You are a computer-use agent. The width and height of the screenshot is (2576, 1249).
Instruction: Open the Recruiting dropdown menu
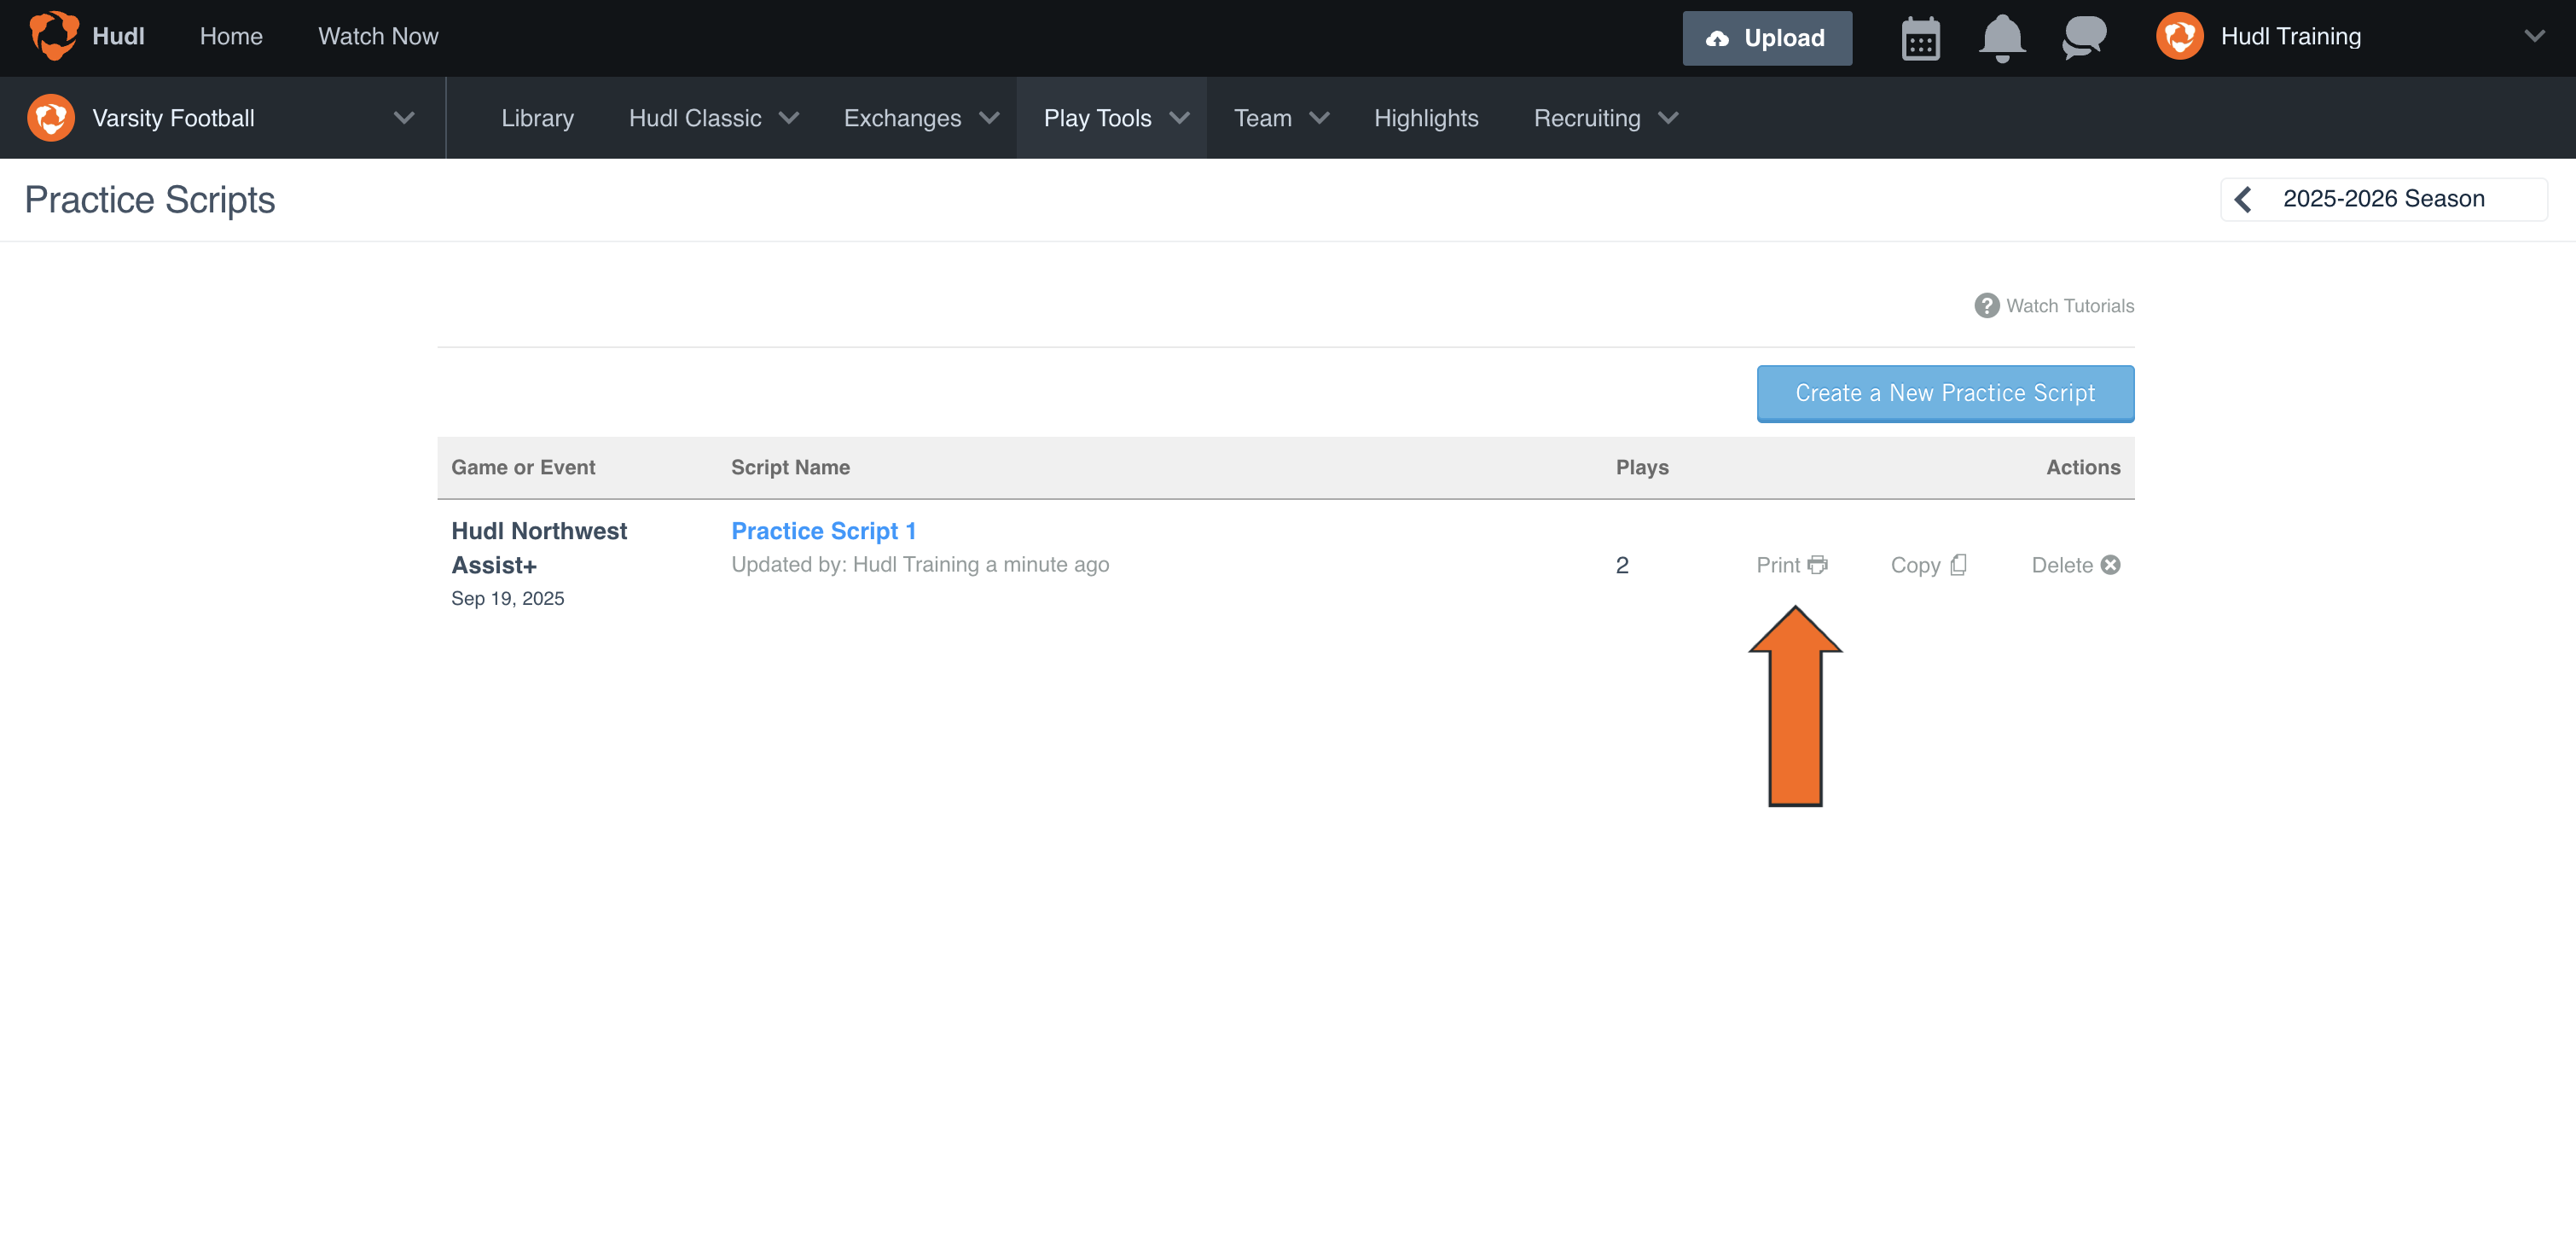(x=1605, y=118)
